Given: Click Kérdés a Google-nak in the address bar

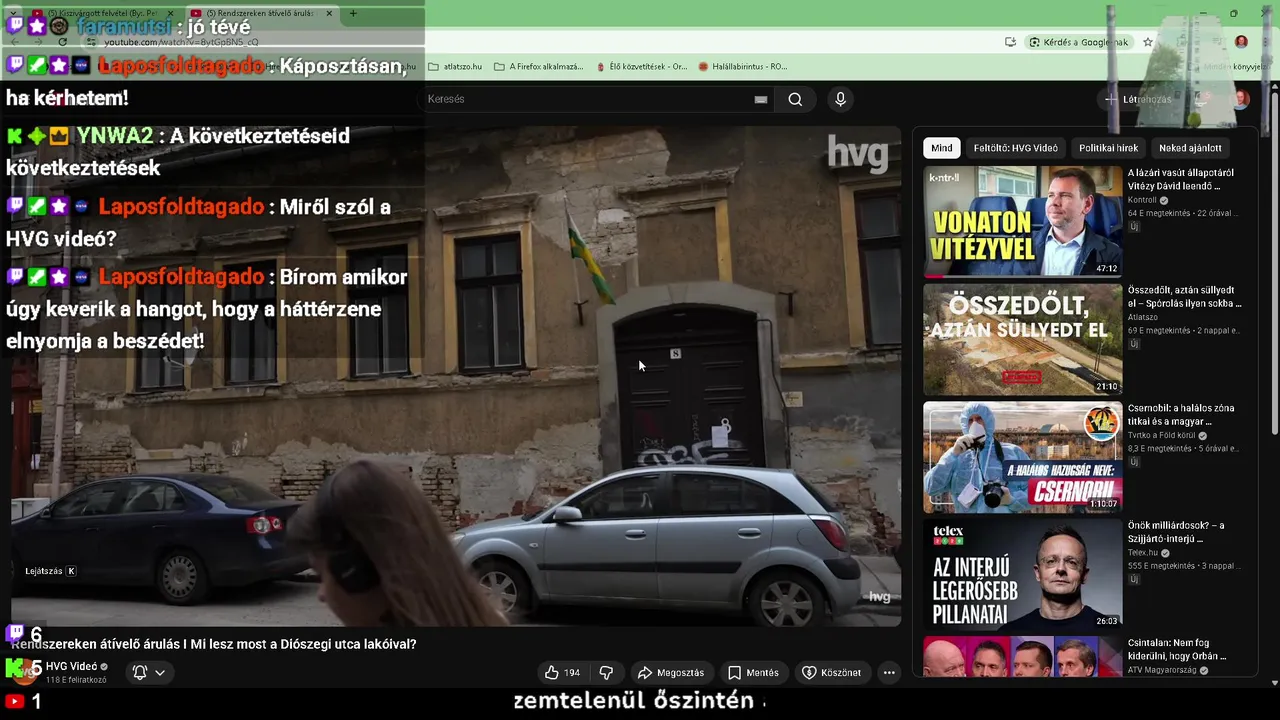Looking at the screenshot, I should (1079, 42).
